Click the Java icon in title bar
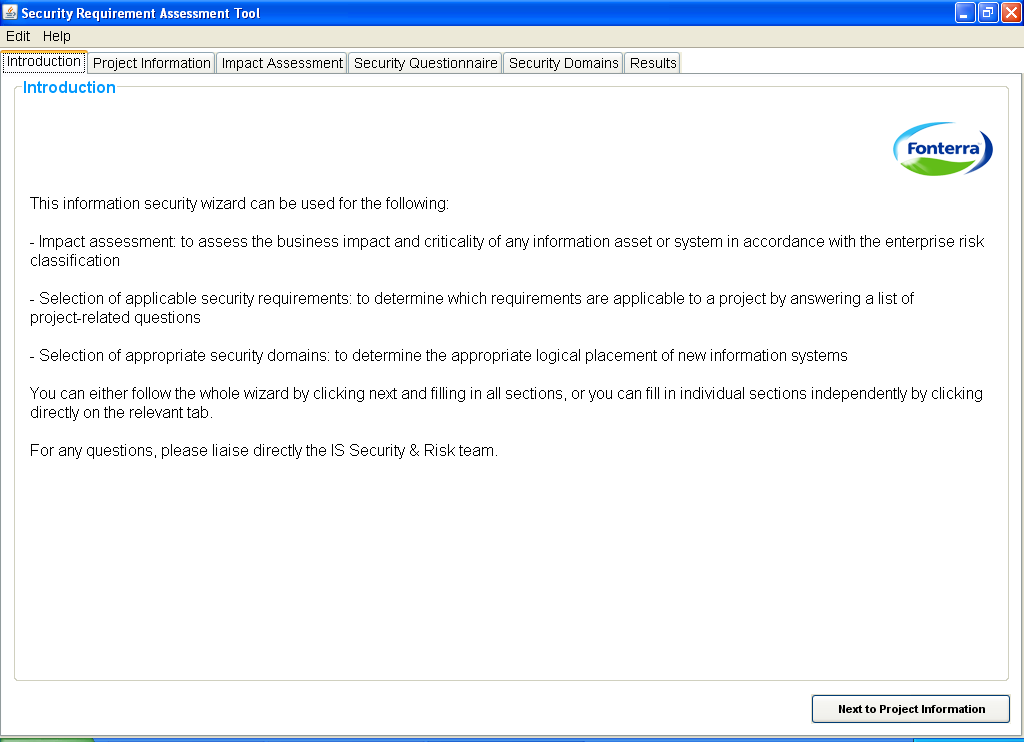1024x742 pixels. coord(10,12)
